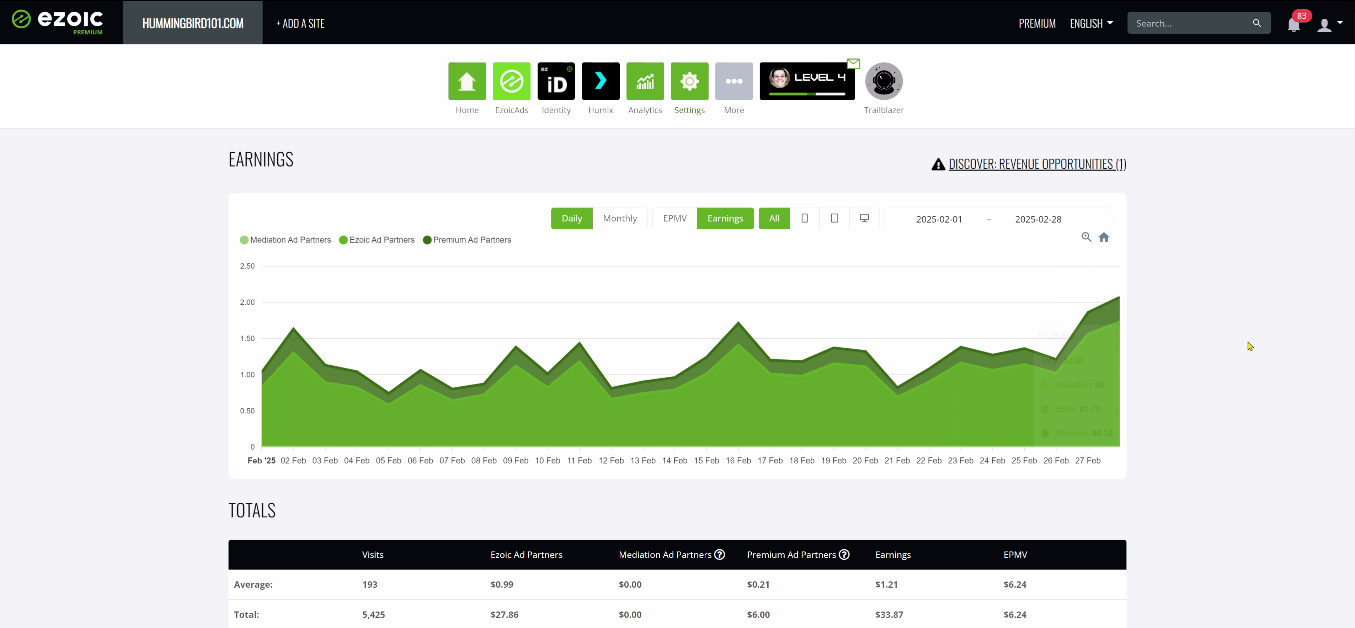The width and height of the screenshot is (1355, 628).
Task: Click the TOTALS section heading
Action: [252, 510]
